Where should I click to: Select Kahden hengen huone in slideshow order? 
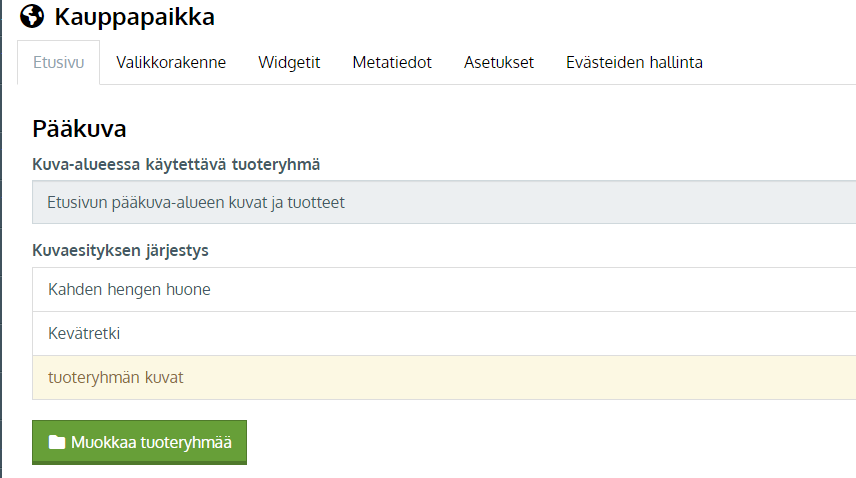[x=444, y=289]
